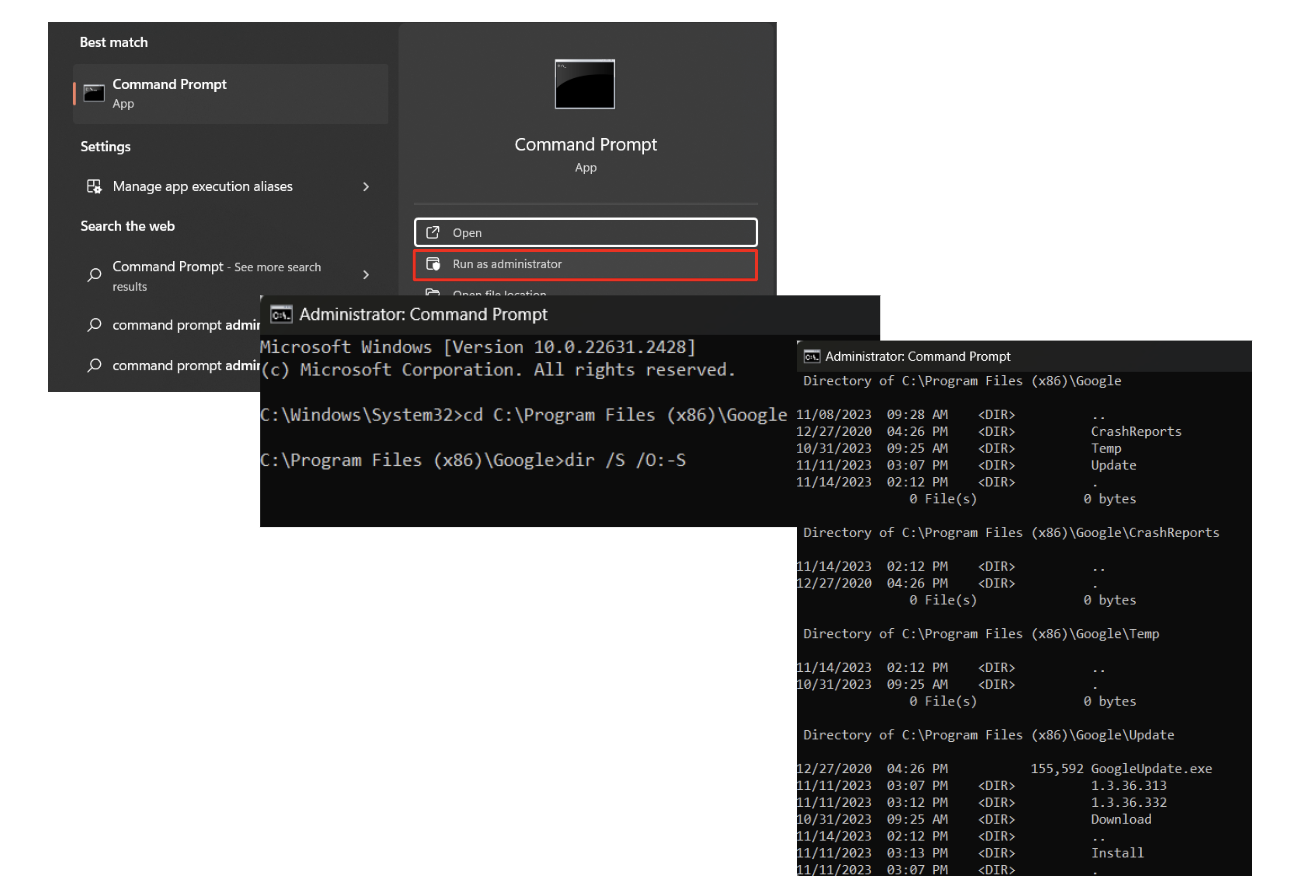Click the large Command Prompt icon in the preview pane

click(x=585, y=84)
